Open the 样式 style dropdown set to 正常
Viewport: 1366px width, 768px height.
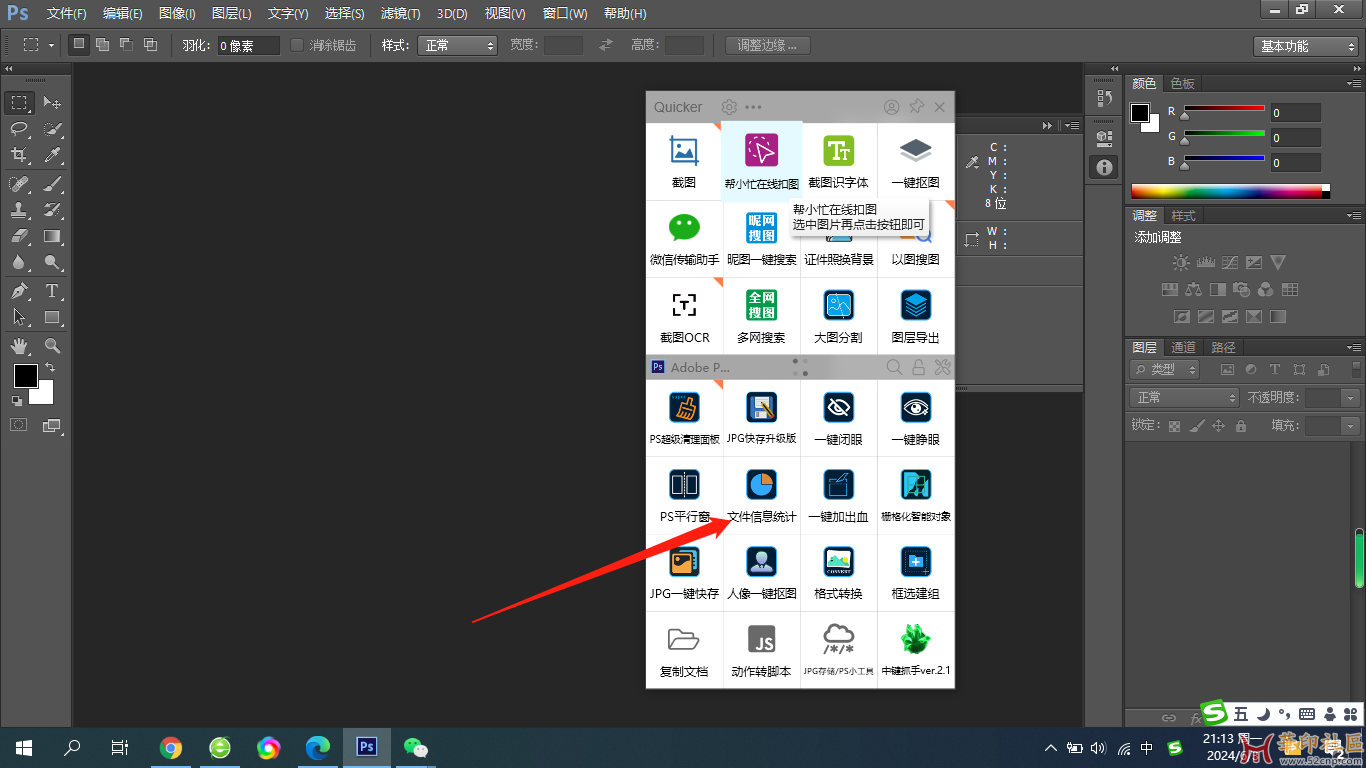457,45
